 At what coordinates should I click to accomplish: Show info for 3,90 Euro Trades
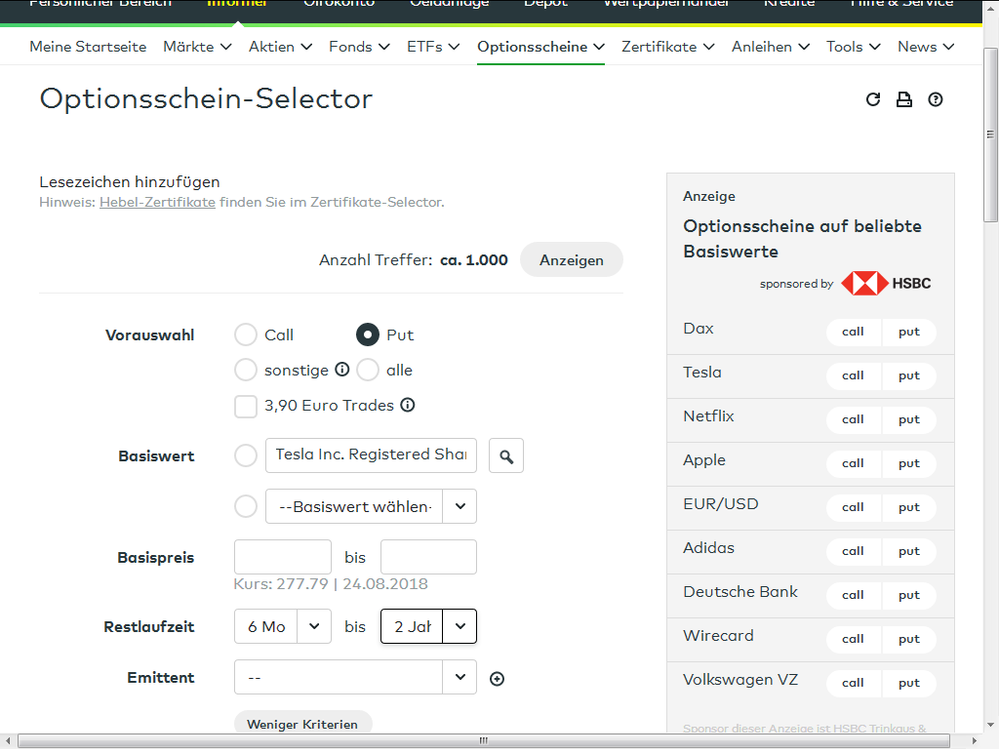pos(408,405)
